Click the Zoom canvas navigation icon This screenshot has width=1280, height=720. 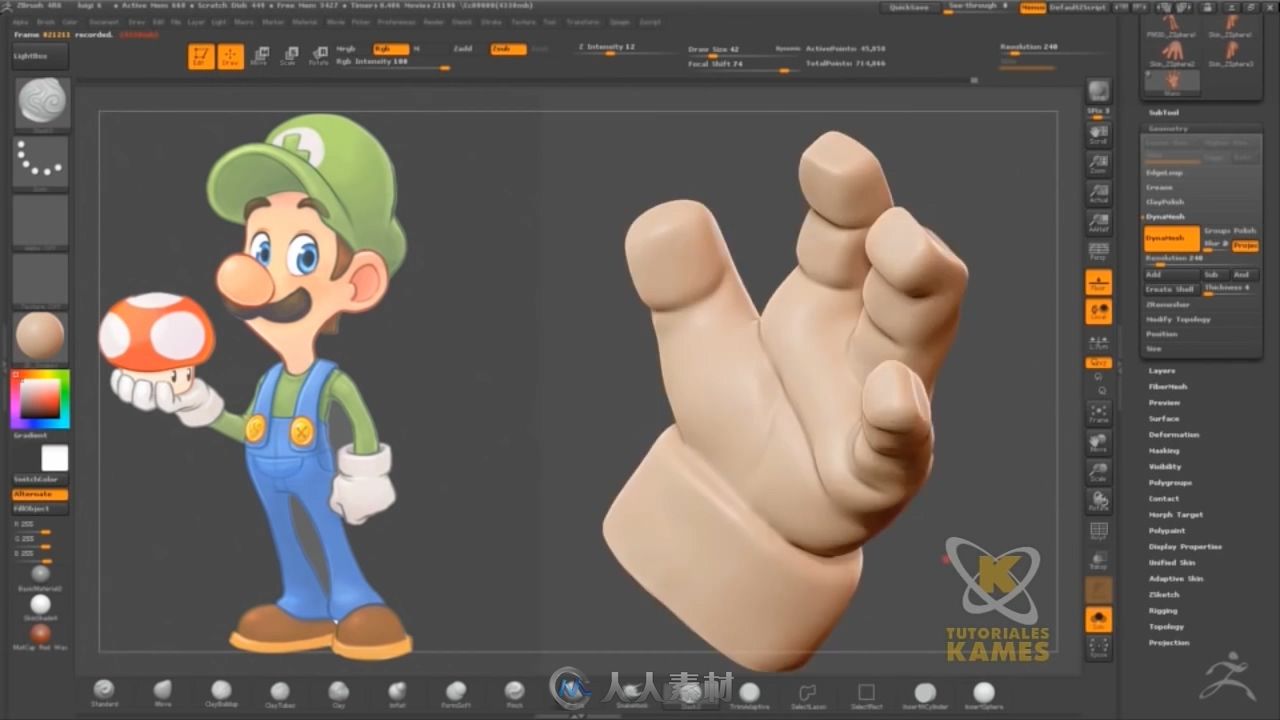[1098, 163]
